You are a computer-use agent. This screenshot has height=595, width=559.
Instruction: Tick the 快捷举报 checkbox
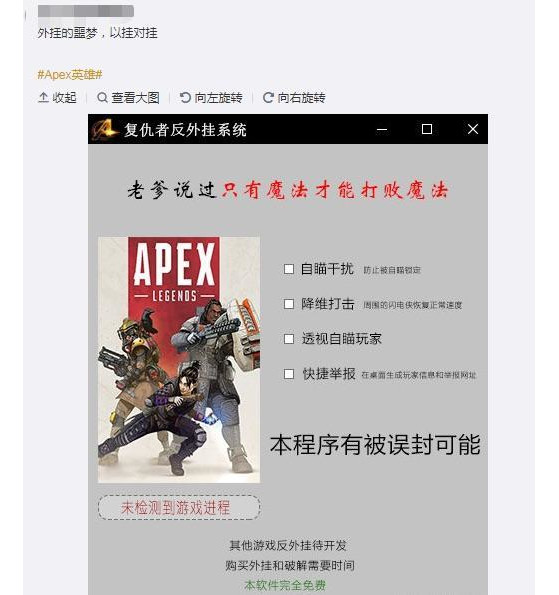(x=289, y=374)
